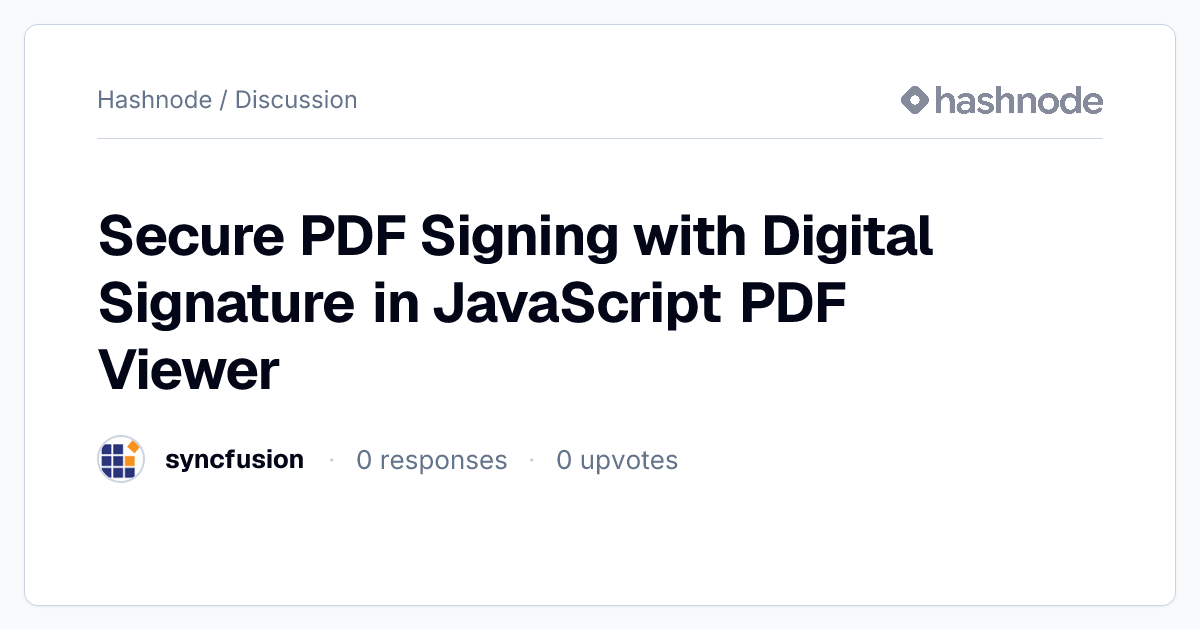Click the dot separator before 0 upvotes
This screenshot has width=1200, height=630.
tap(532, 460)
